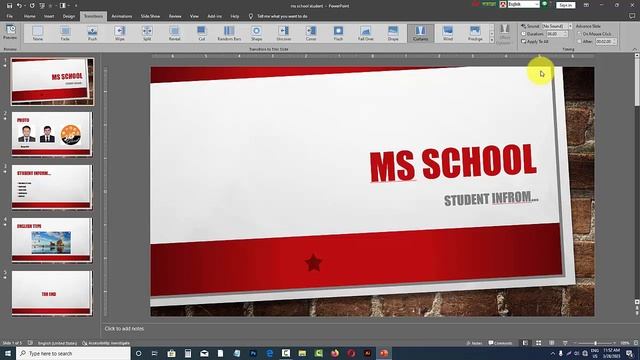Screen dimensions: 640x360
Task: Expand the transitions gallery More arrow
Action: 492,40
